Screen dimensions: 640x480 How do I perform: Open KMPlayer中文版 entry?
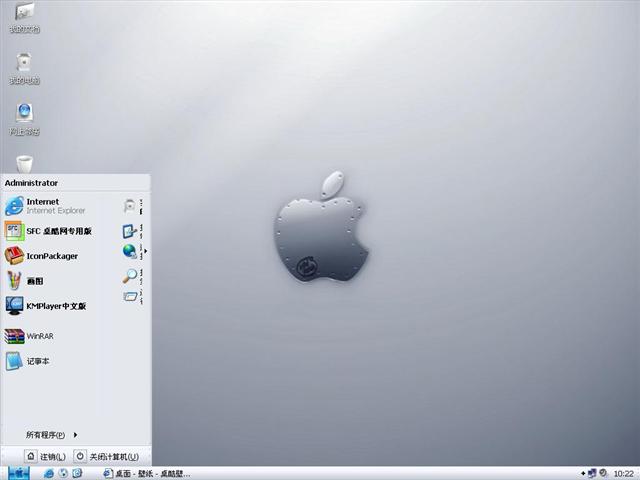pos(46,306)
